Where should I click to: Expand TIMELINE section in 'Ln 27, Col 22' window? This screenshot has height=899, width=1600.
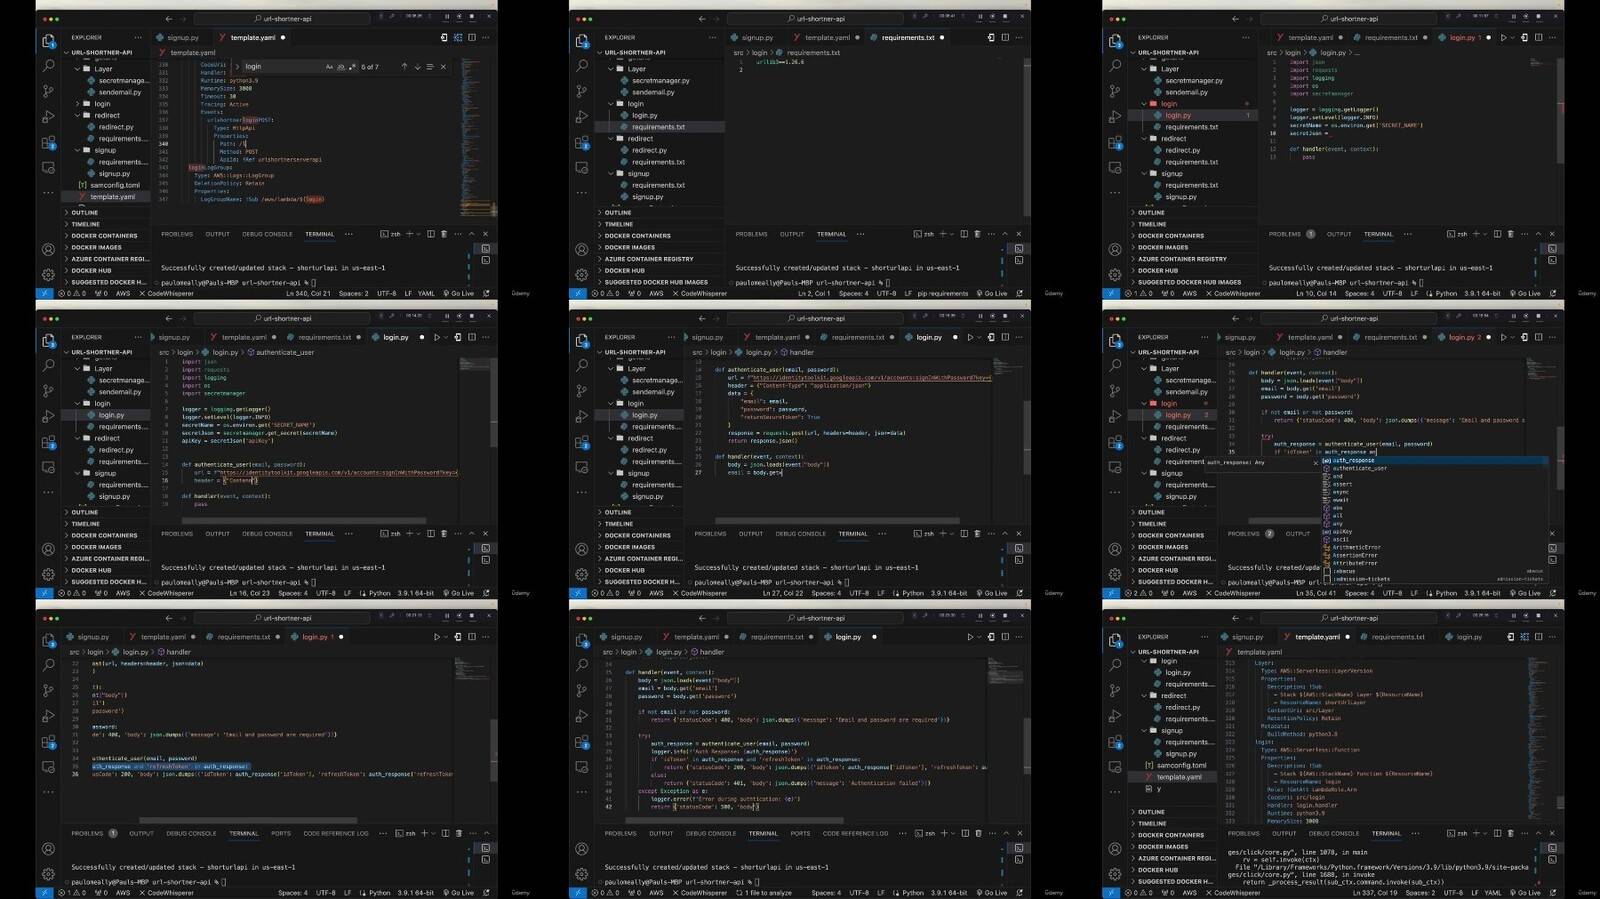618,523
